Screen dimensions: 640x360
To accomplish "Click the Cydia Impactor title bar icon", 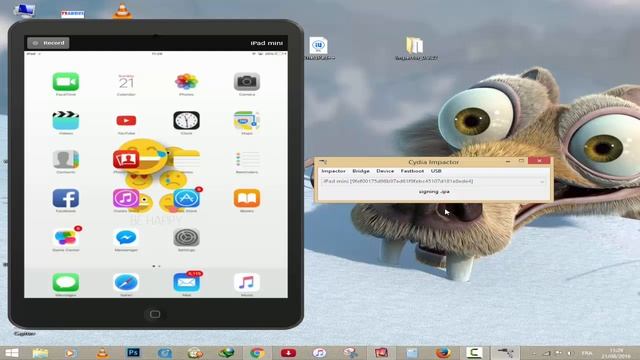I will coord(323,162).
